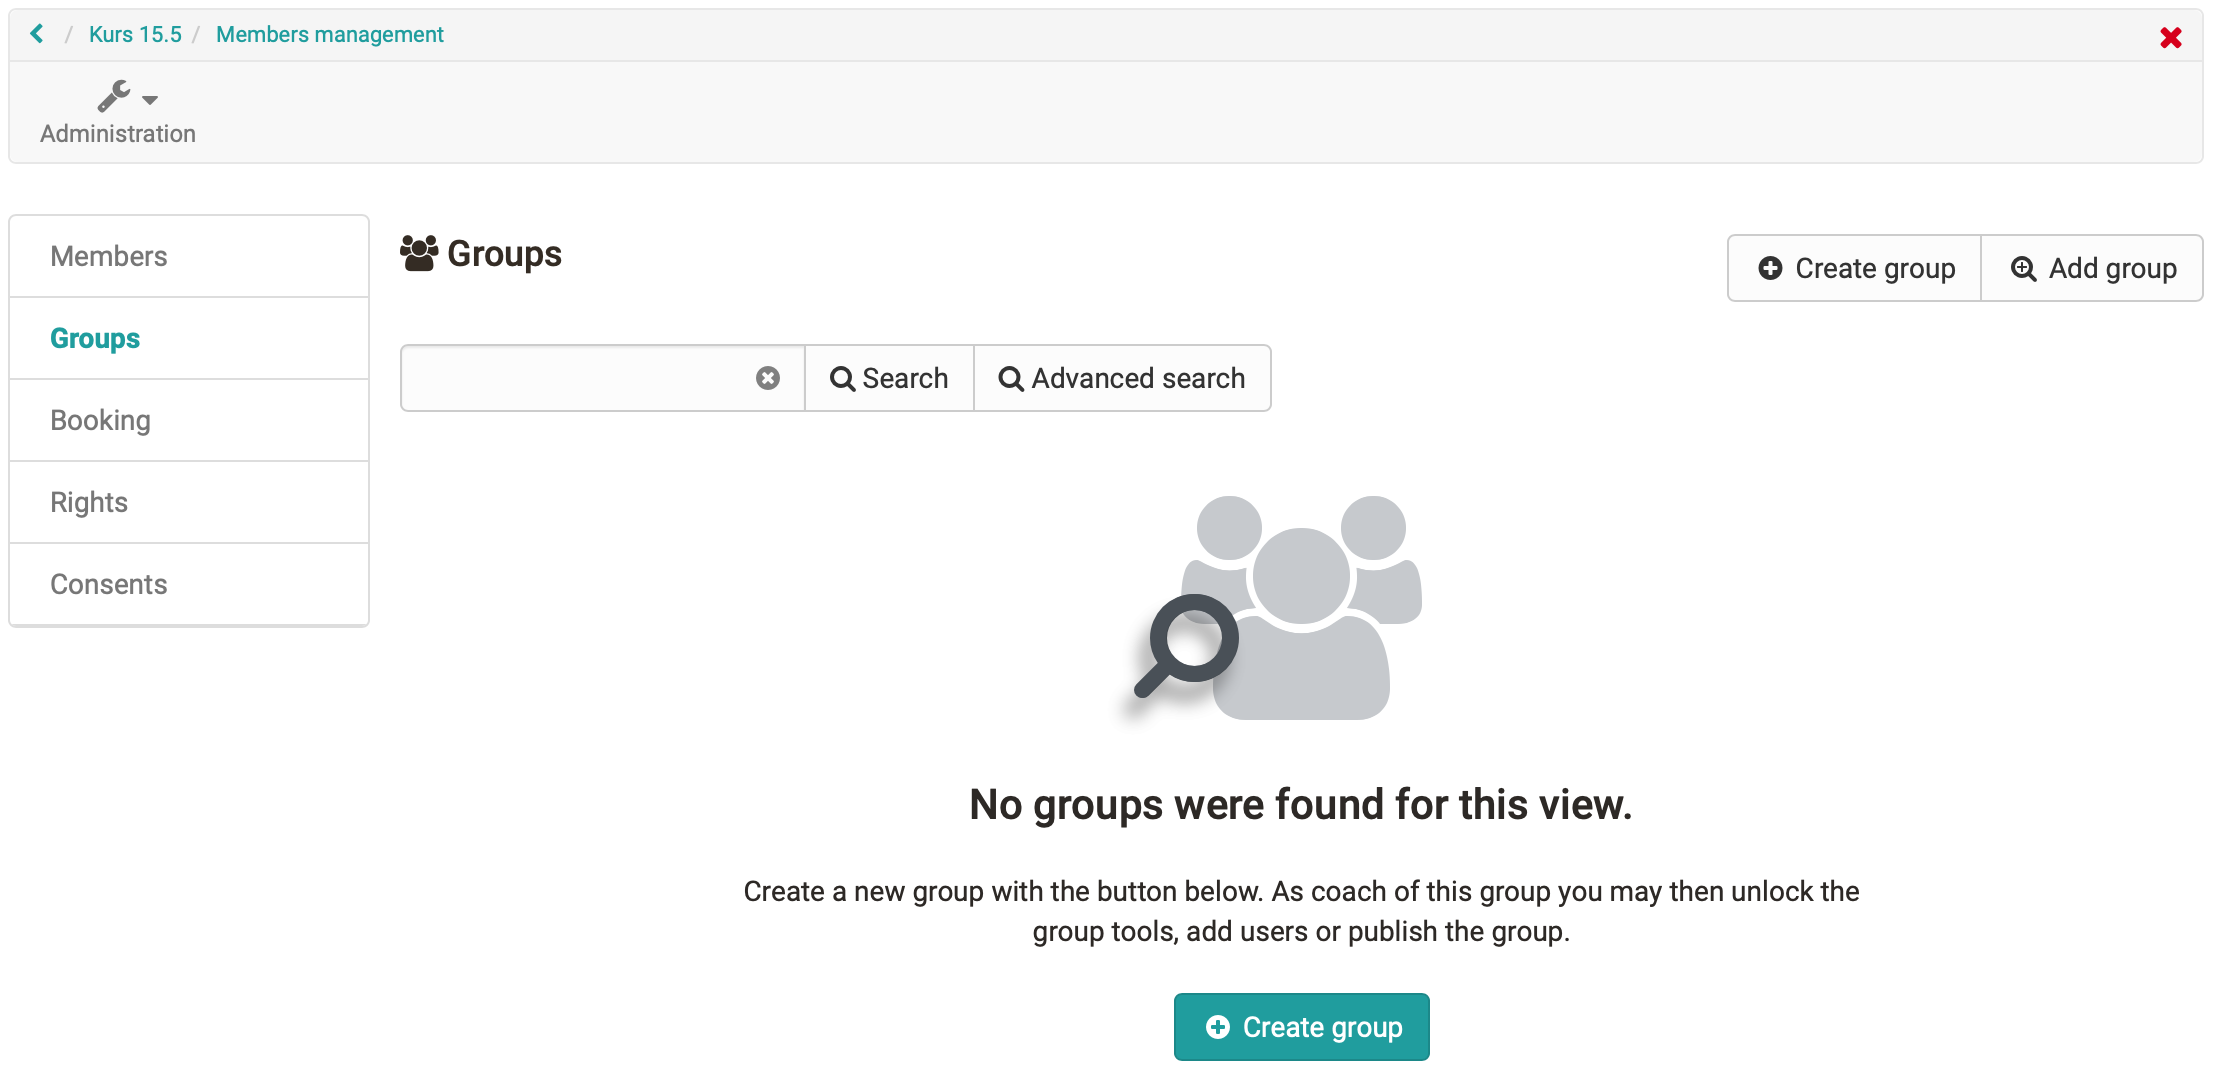
Task: Click the Kurs 15.5 breadcrumb link
Action: tap(135, 34)
